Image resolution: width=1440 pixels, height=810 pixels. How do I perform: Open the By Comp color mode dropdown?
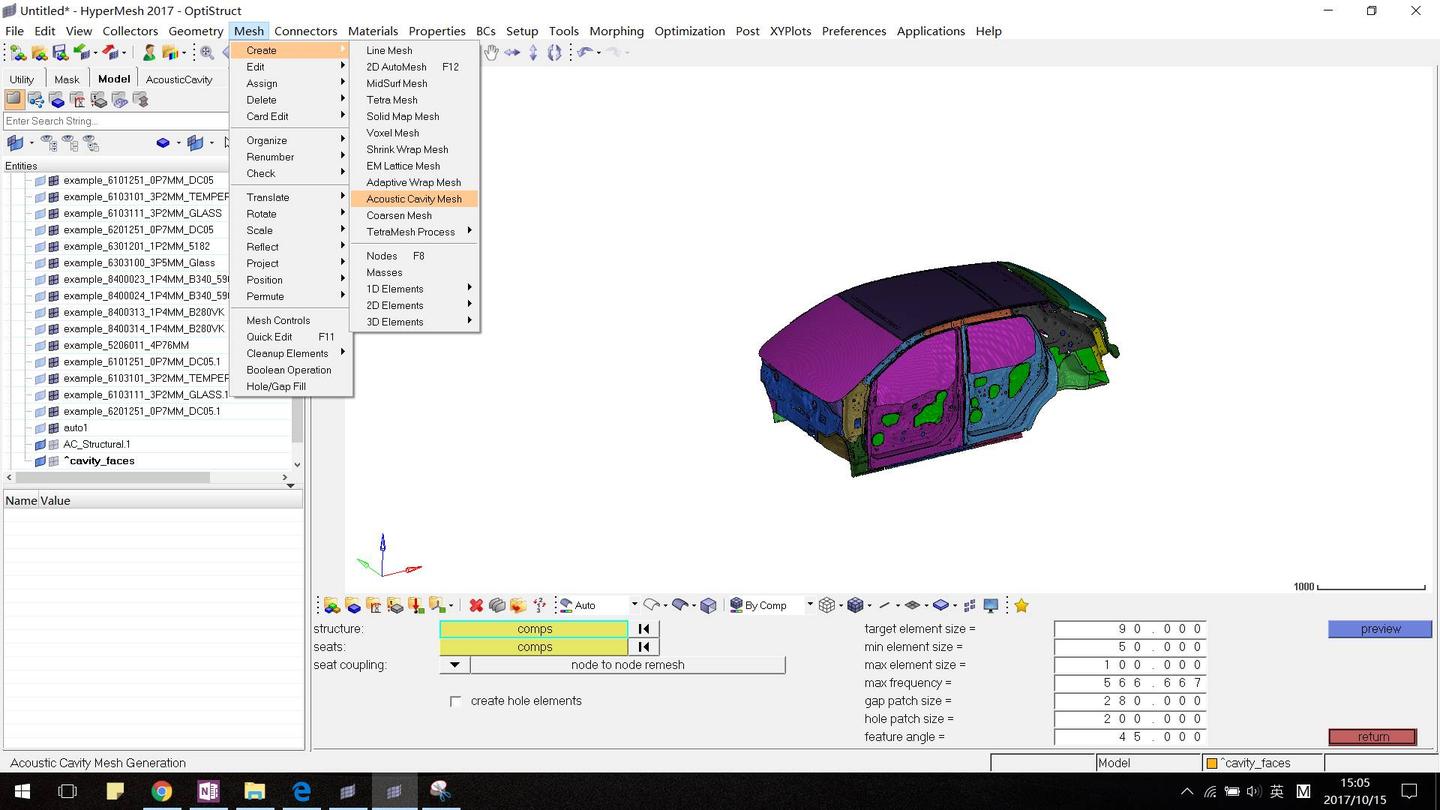tap(809, 605)
